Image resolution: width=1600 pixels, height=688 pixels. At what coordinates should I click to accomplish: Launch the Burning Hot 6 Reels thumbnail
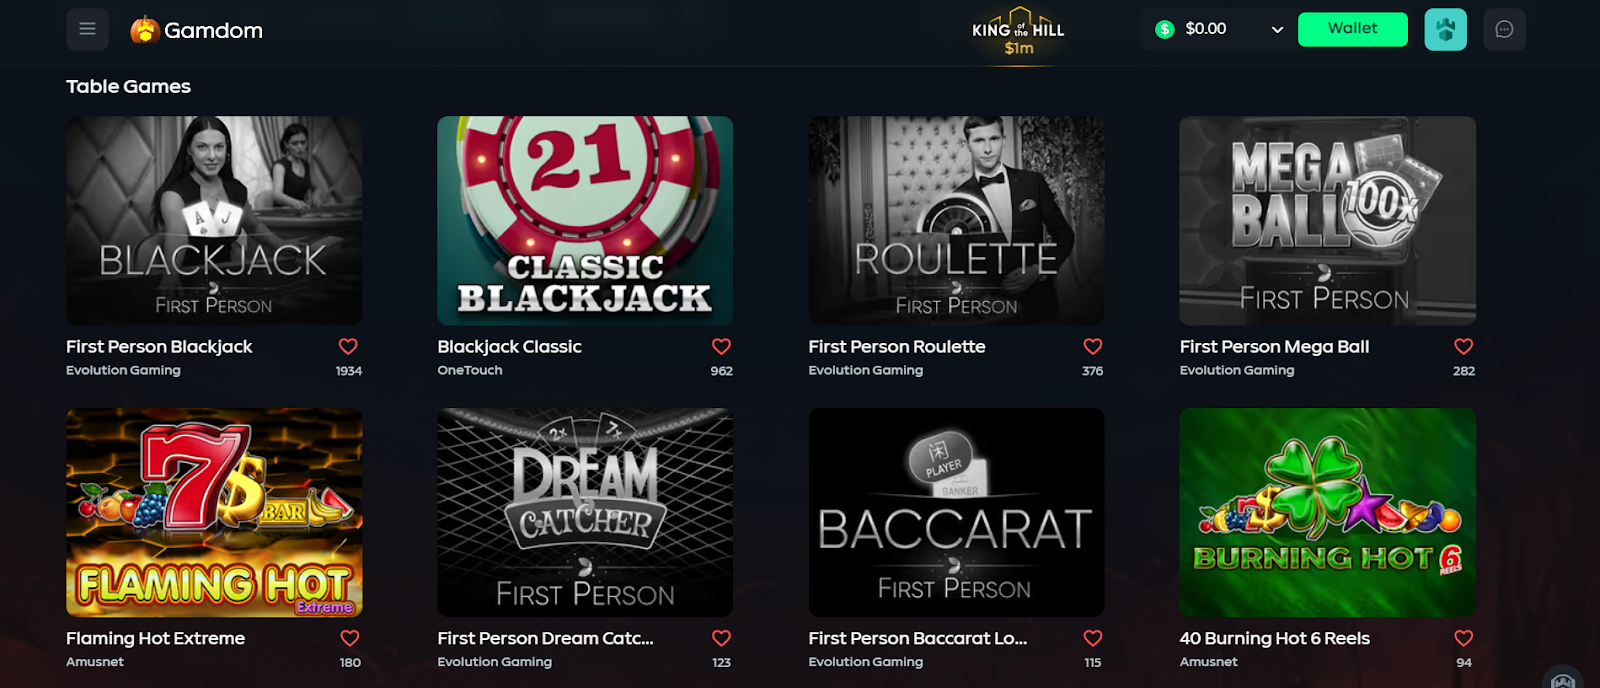[1327, 512]
